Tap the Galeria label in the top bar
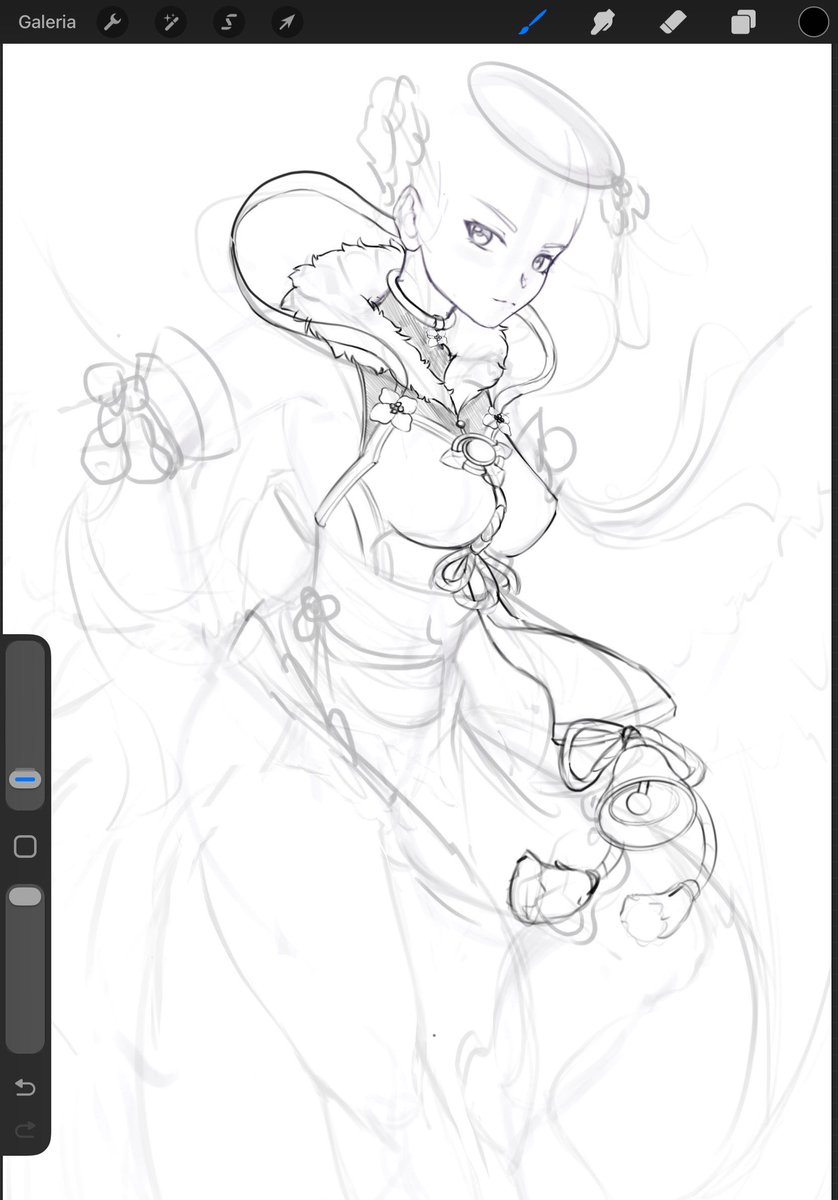This screenshot has height=1200, width=838. tap(46, 21)
